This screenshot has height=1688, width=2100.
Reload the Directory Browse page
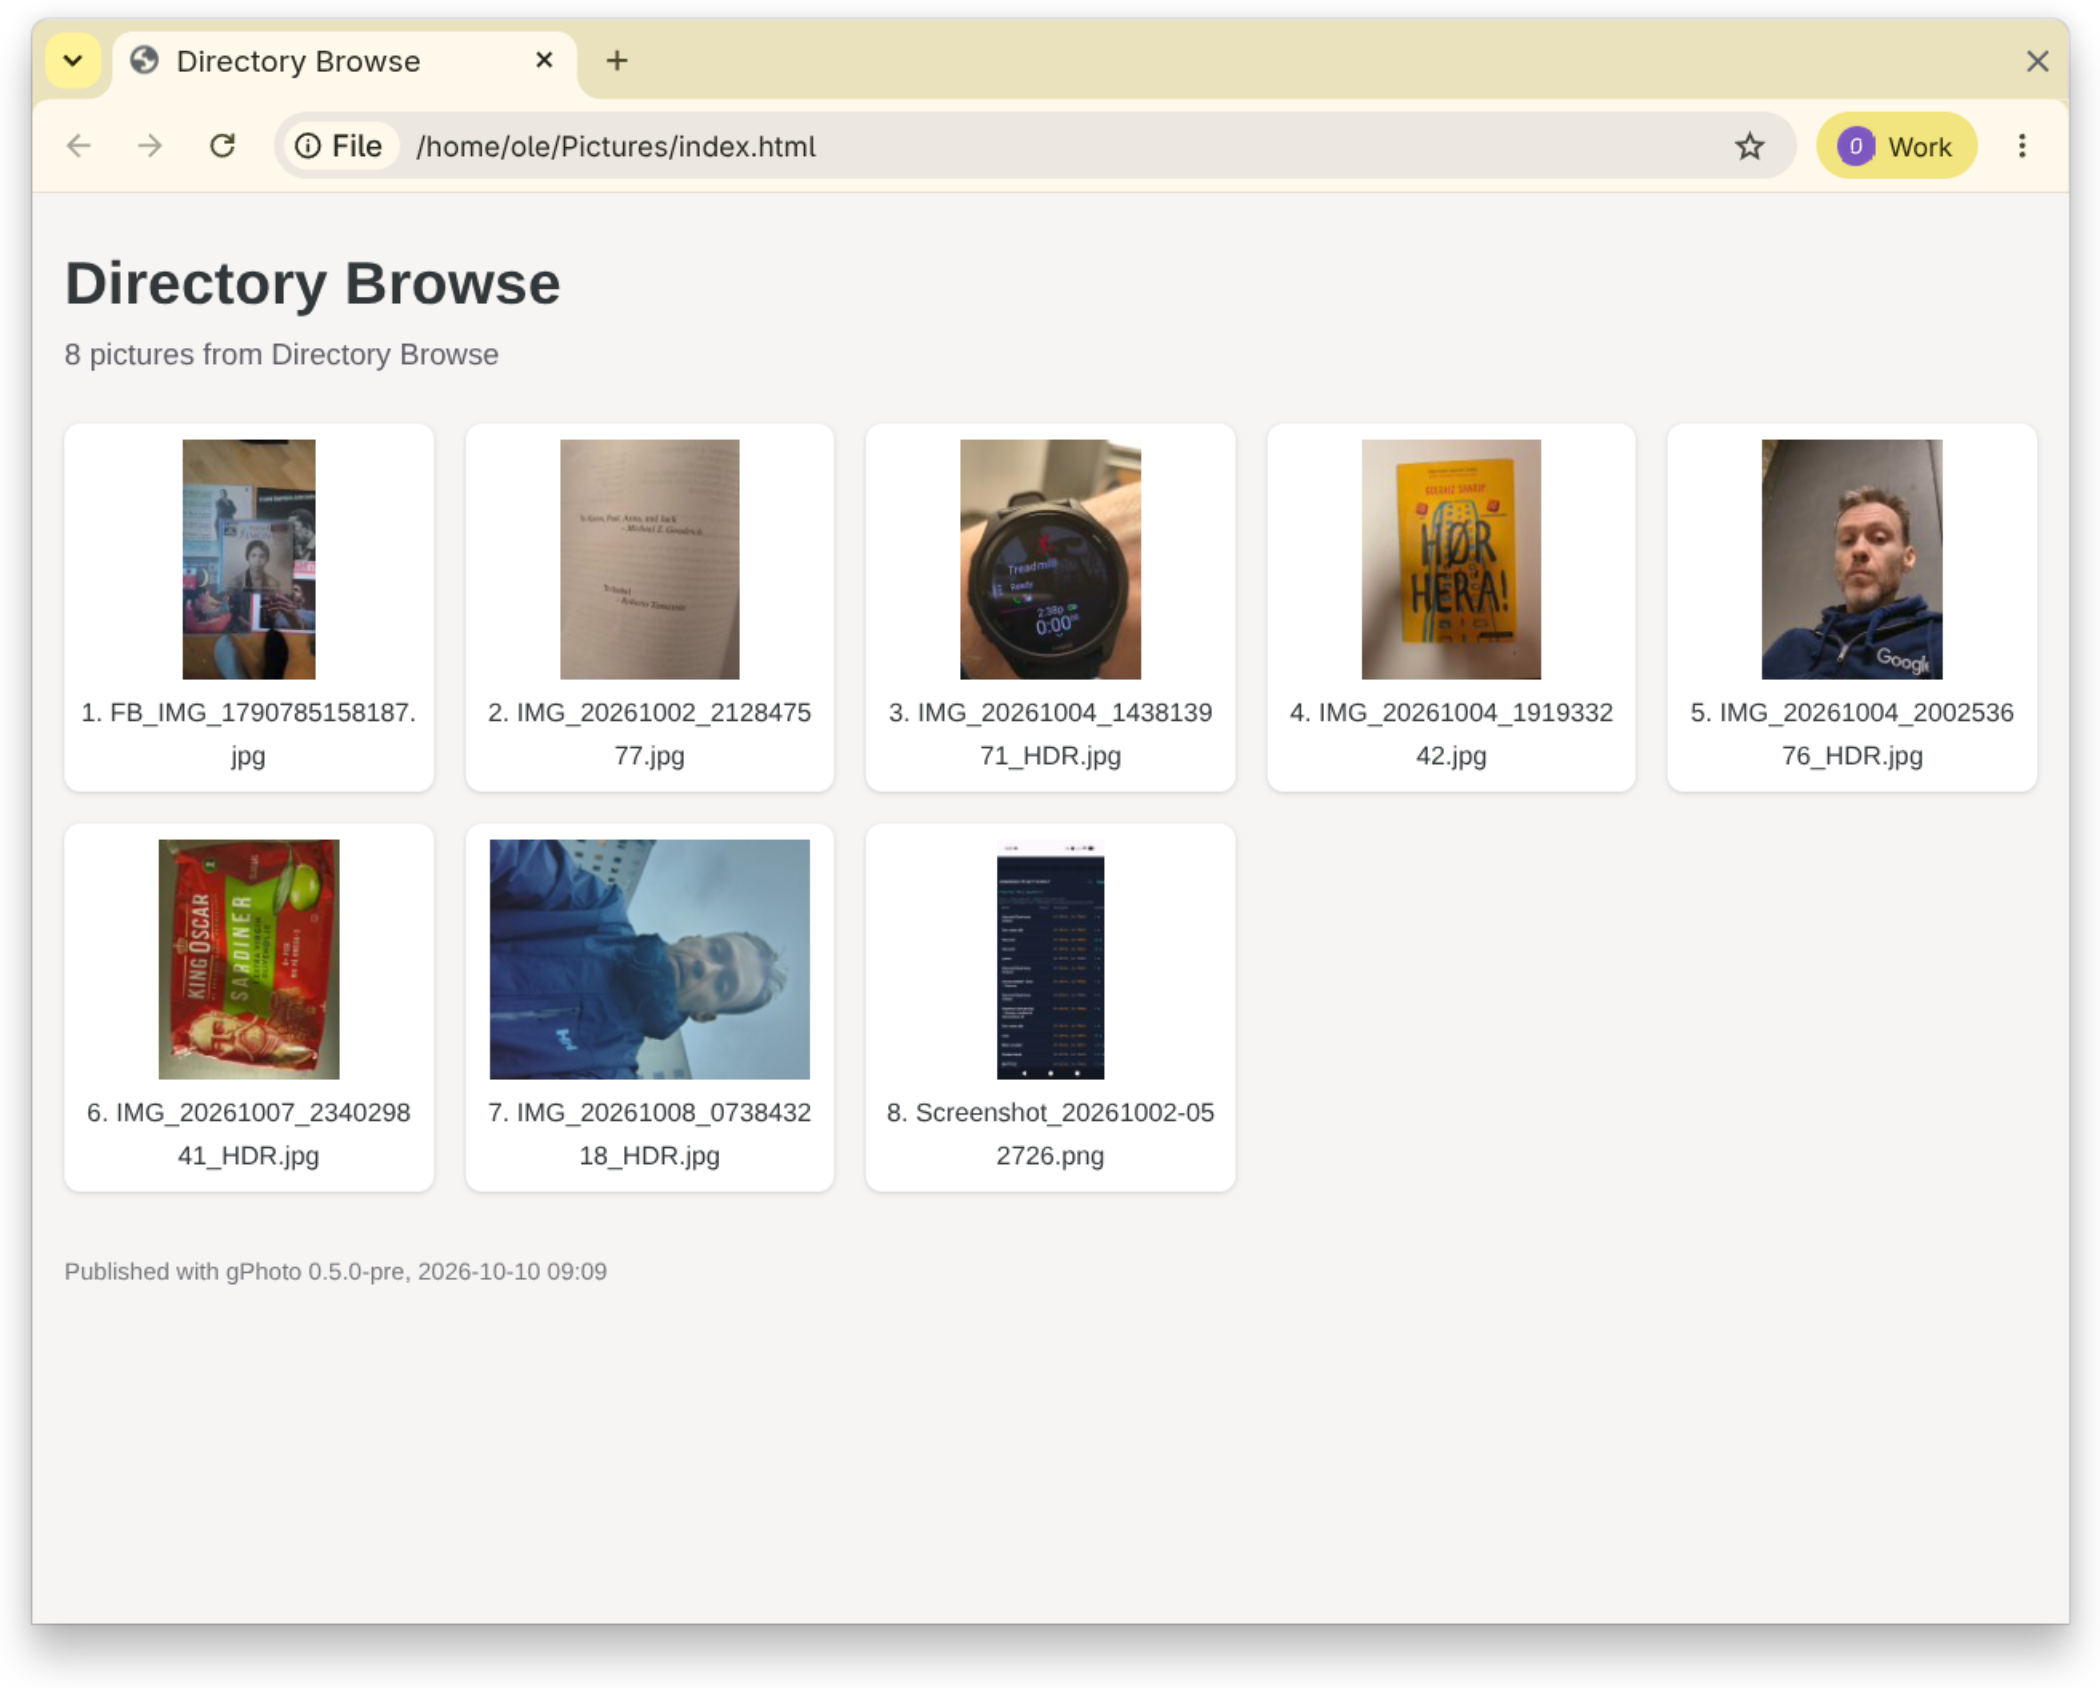(222, 146)
